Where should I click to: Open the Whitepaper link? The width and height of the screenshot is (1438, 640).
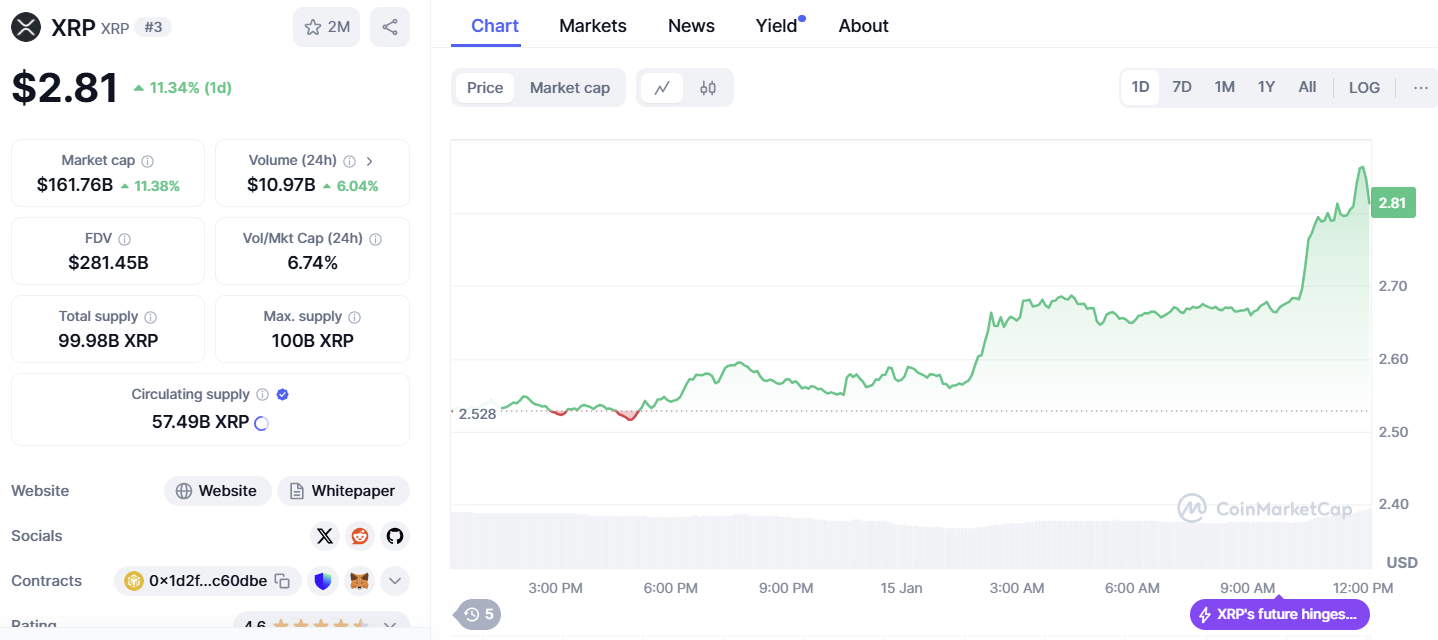coord(343,491)
